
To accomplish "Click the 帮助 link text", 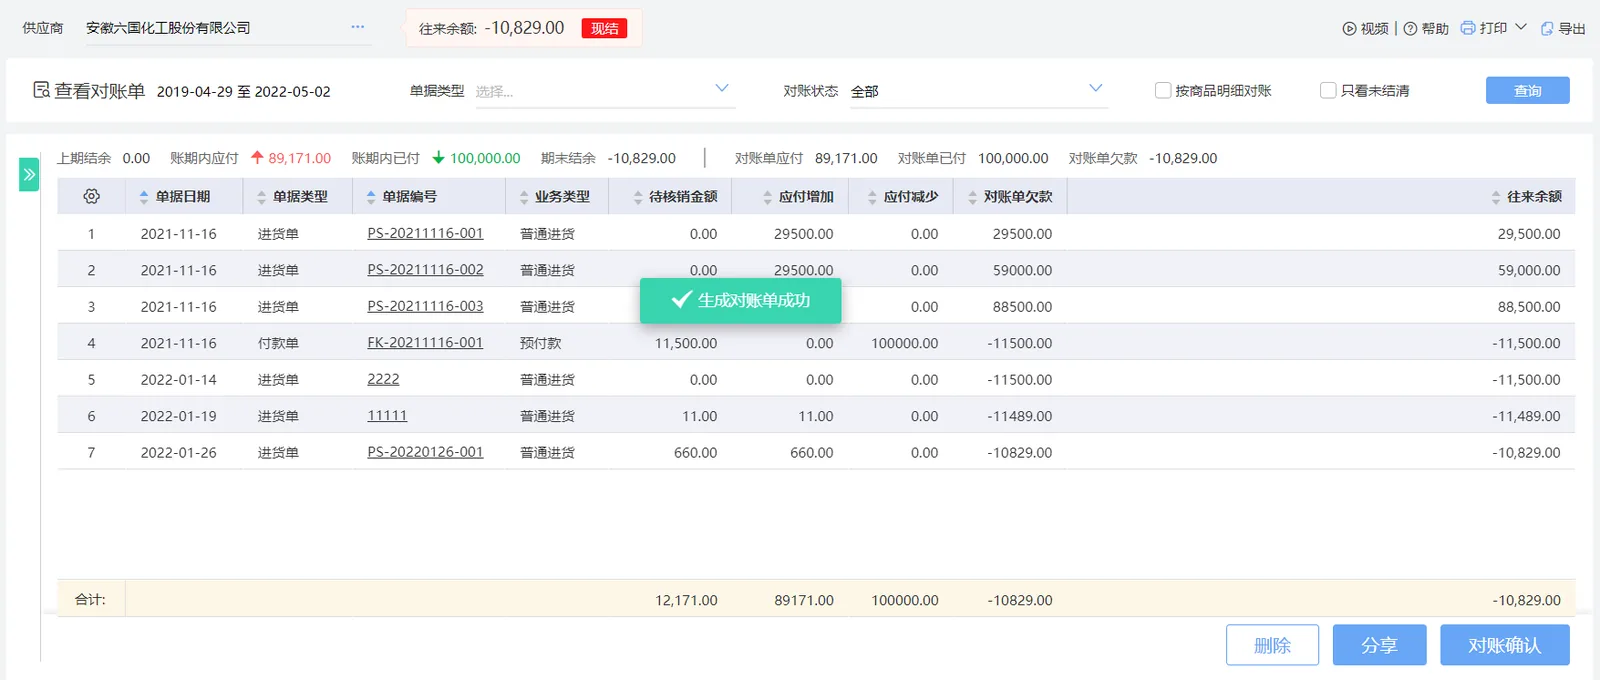I will click(x=1435, y=29).
